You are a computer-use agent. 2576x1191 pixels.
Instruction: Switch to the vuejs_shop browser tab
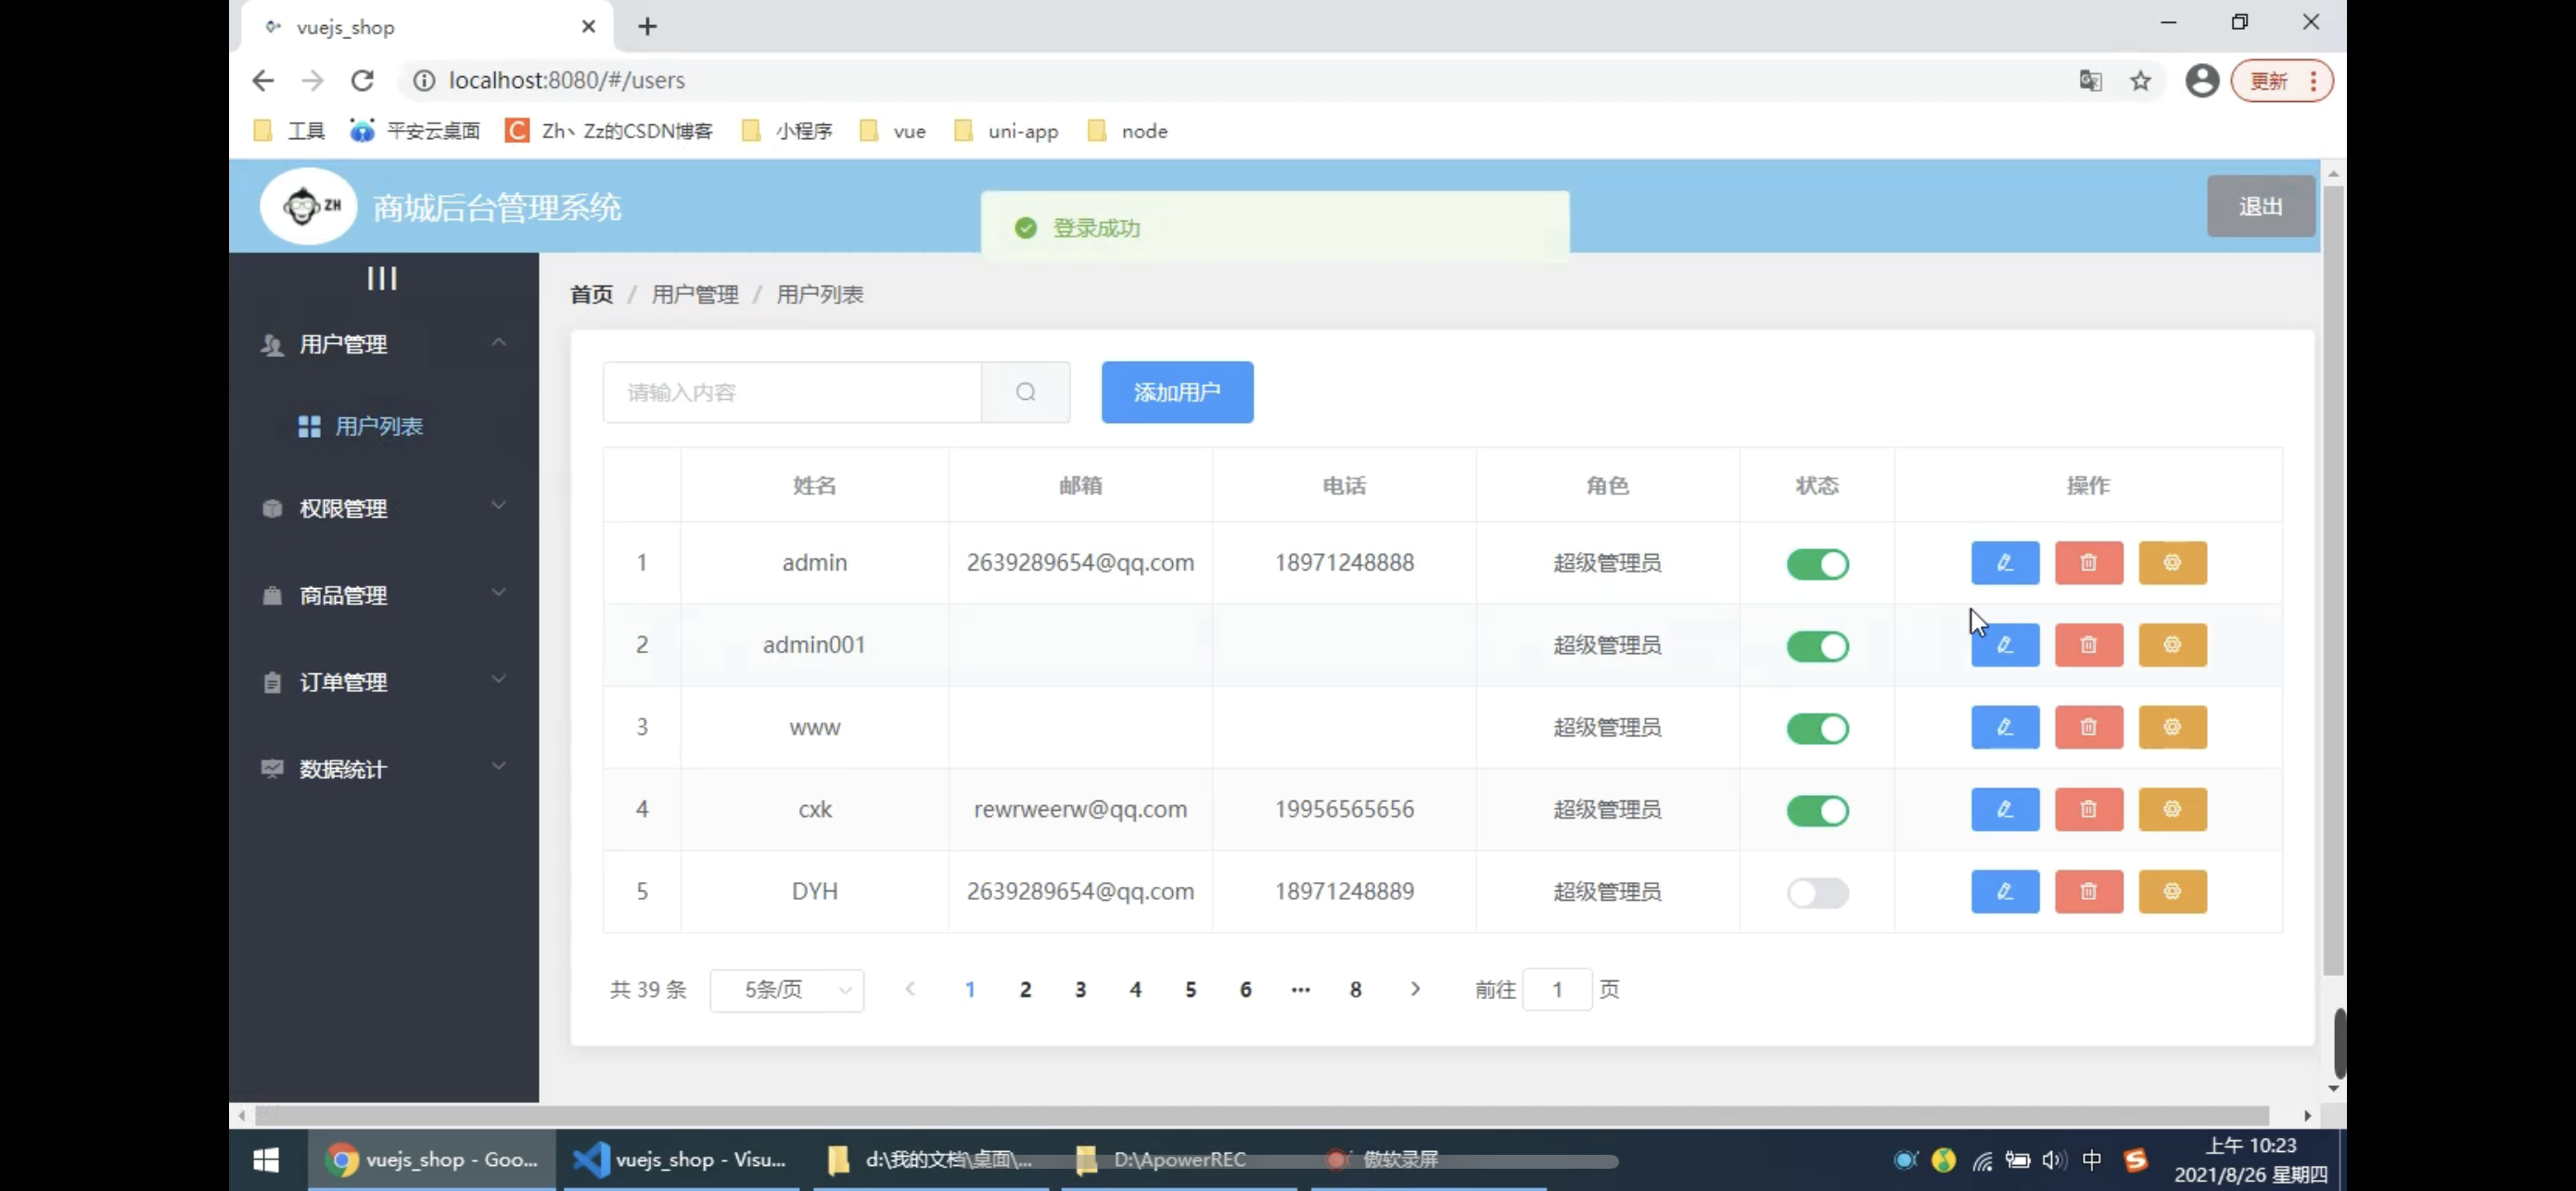tap(428, 27)
